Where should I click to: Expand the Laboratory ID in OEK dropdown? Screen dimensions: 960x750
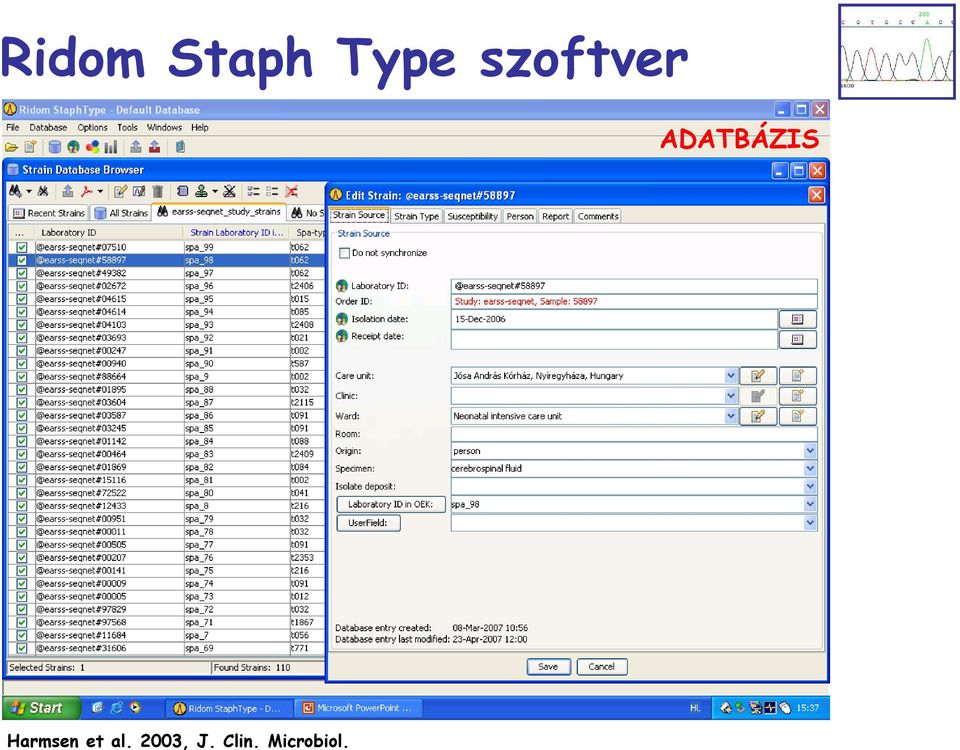pos(810,504)
